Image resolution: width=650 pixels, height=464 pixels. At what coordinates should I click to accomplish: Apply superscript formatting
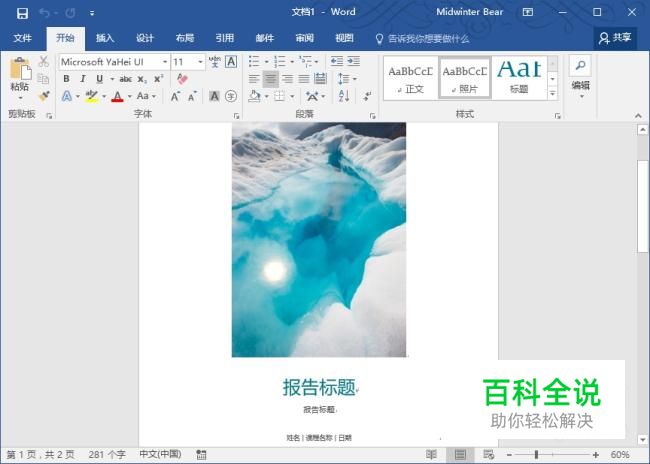pyautogui.click(x=158, y=79)
